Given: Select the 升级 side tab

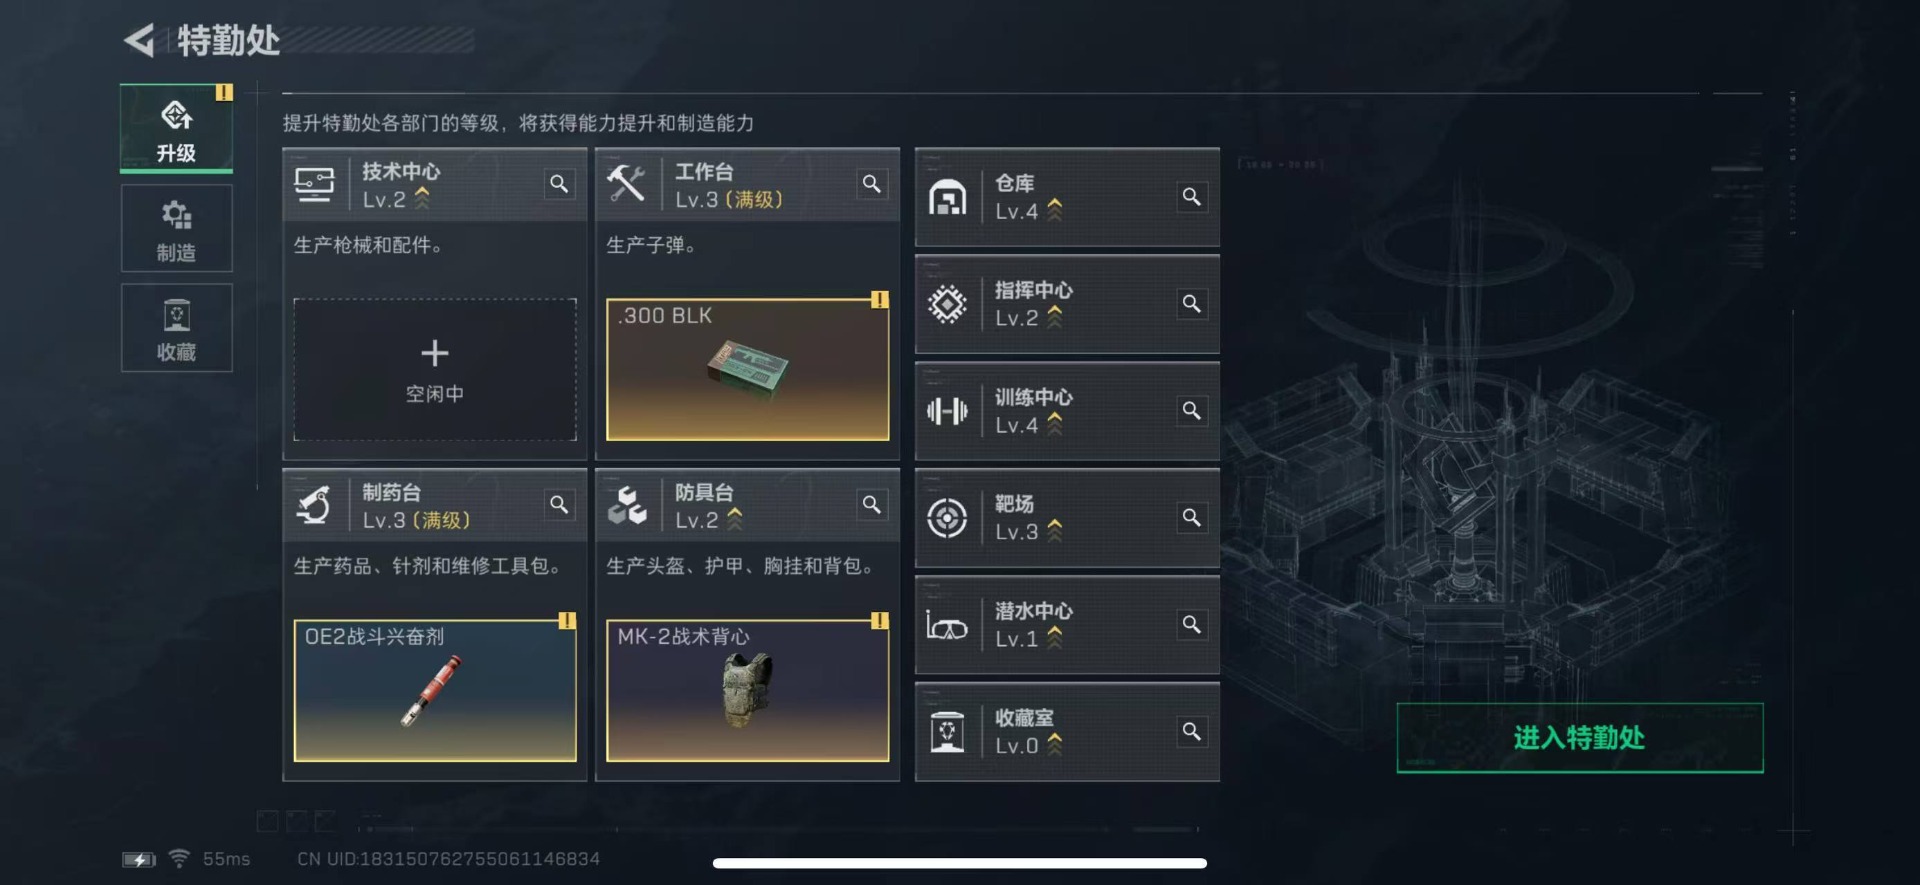Looking at the screenshot, I should [x=177, y=129].
